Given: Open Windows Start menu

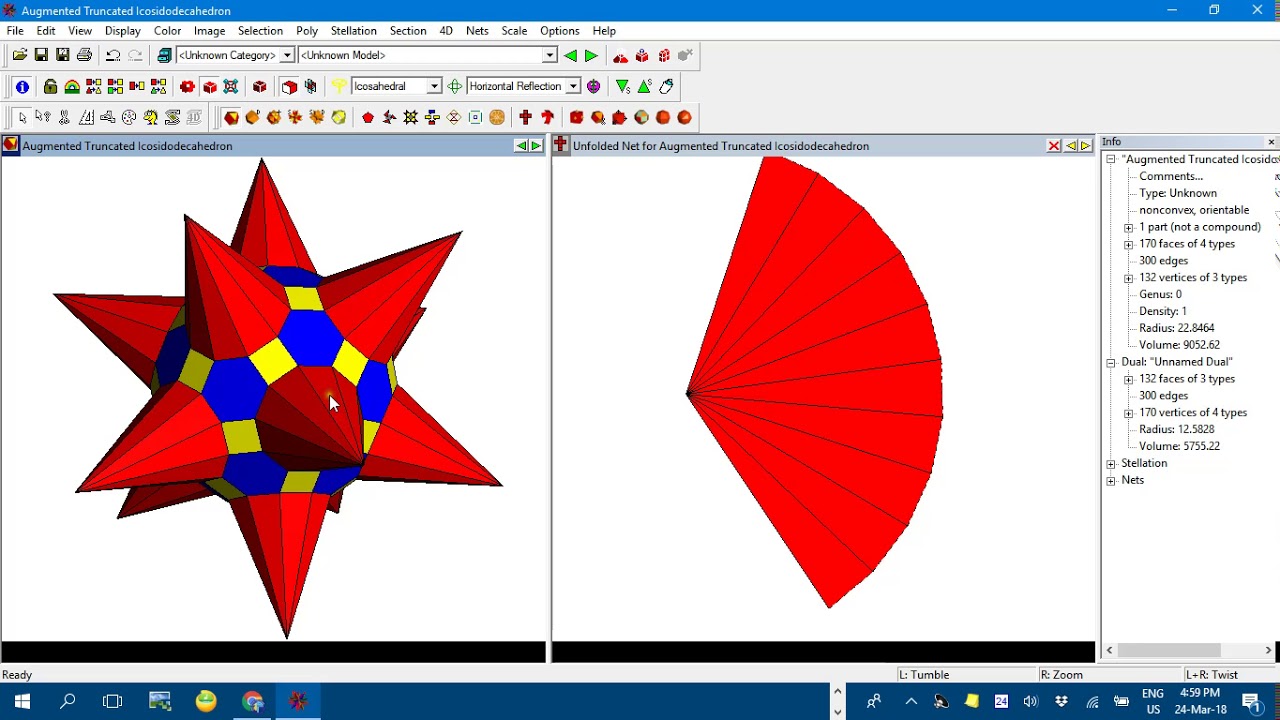Looking at the screenshot, I should coord(22,701).
